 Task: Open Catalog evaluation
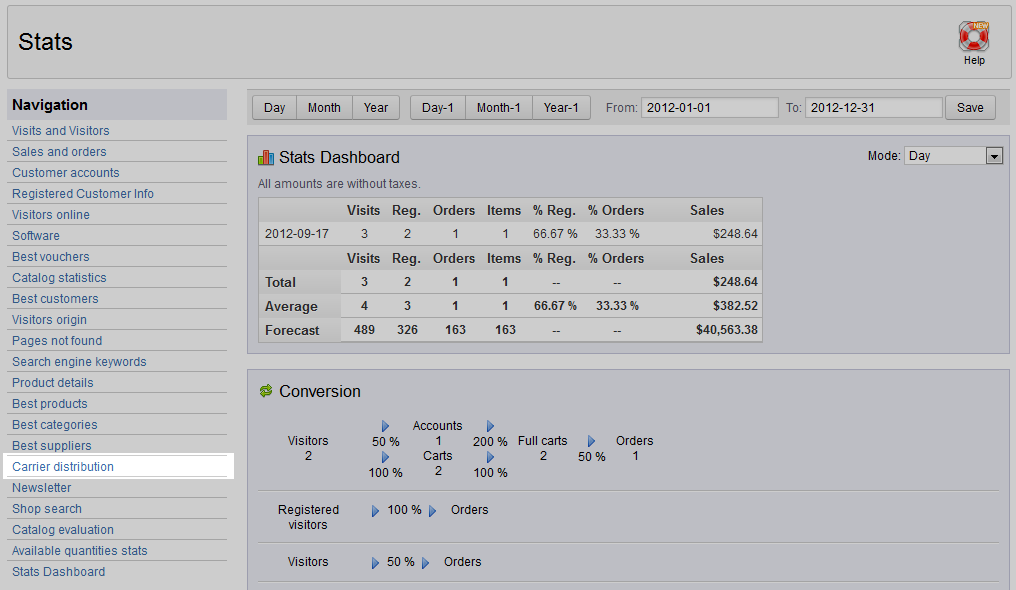(63, 530)
